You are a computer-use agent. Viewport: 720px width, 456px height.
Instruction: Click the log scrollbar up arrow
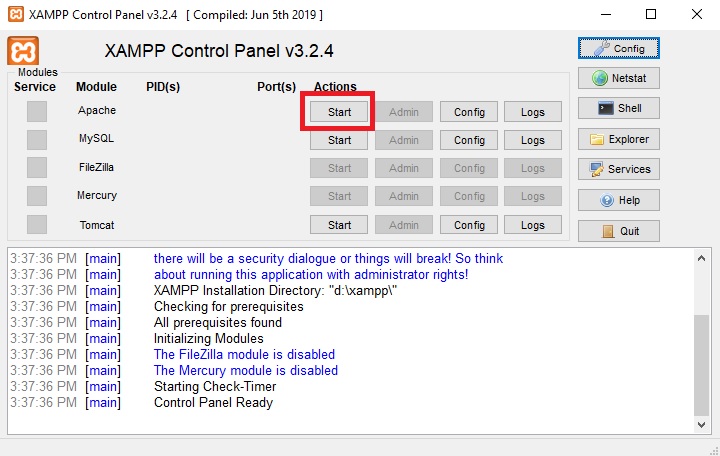pos(701,258)
